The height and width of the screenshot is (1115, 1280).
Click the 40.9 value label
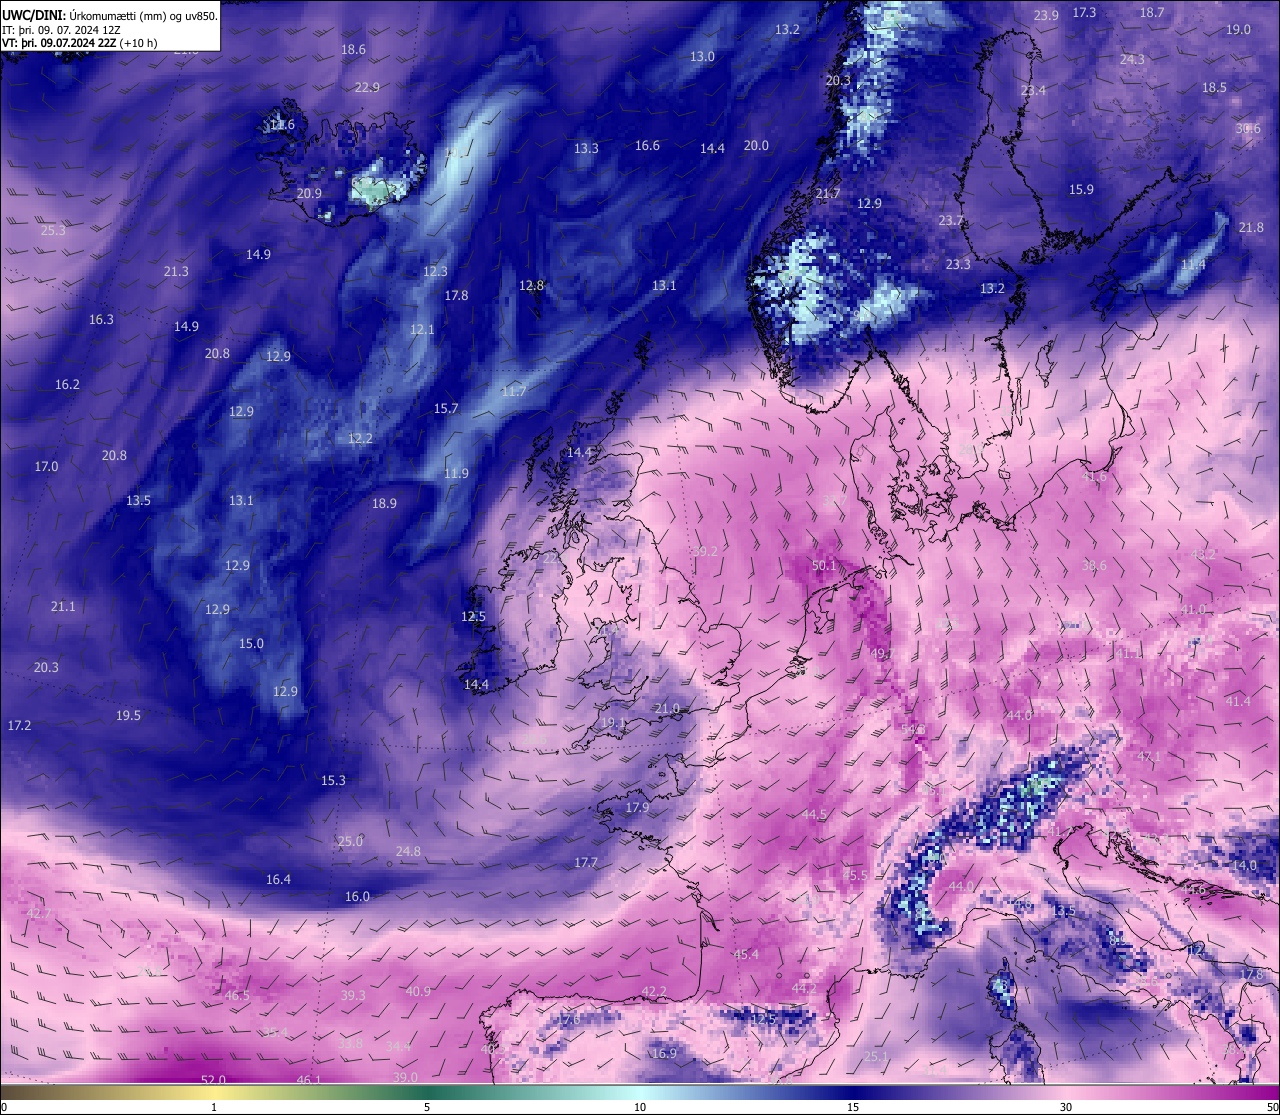[x=419, y=992]
